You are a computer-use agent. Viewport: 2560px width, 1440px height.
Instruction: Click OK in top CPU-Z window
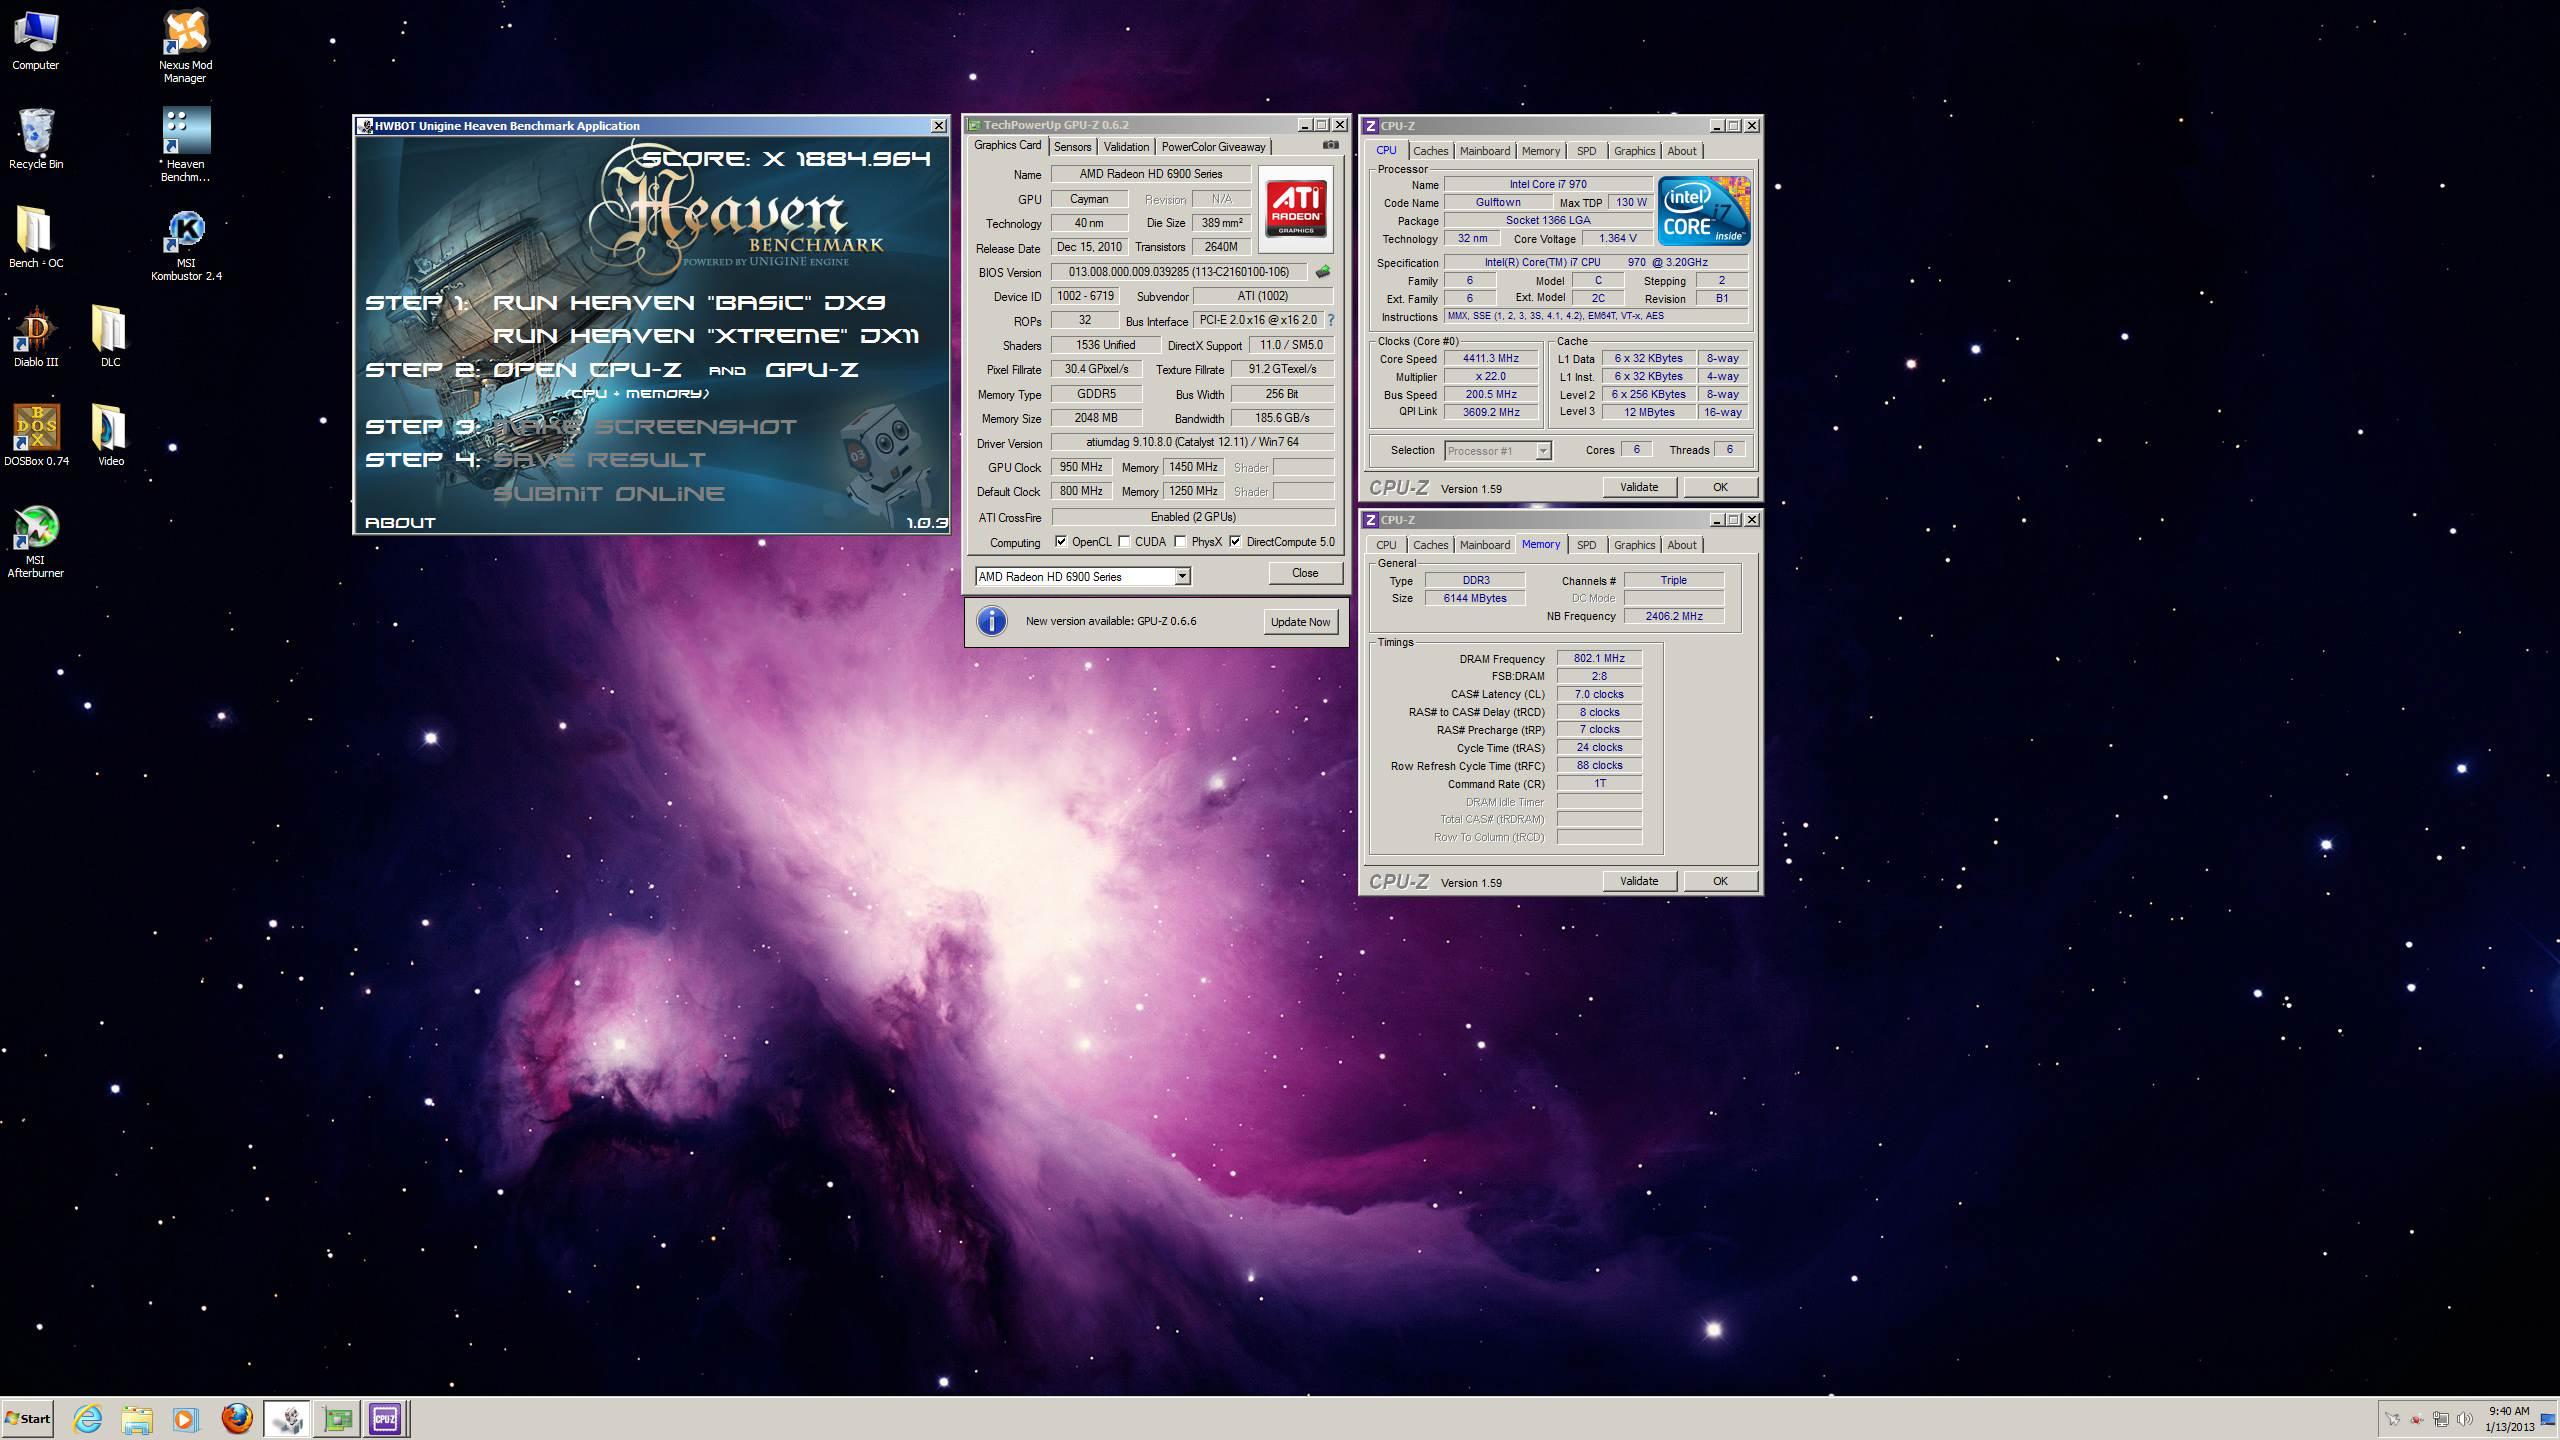pyautogui.click(x=1720, y=487)
